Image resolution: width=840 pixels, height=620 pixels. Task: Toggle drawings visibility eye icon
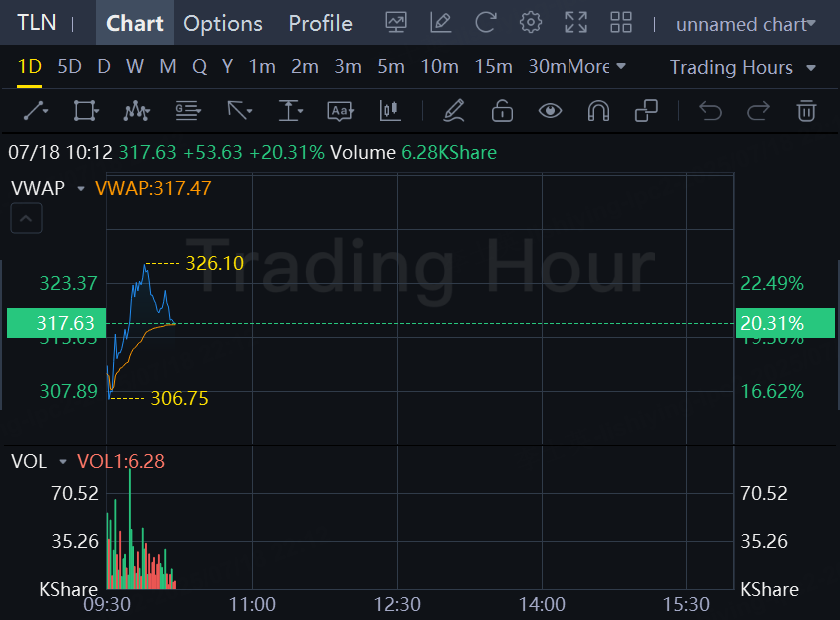pos(550,111)
